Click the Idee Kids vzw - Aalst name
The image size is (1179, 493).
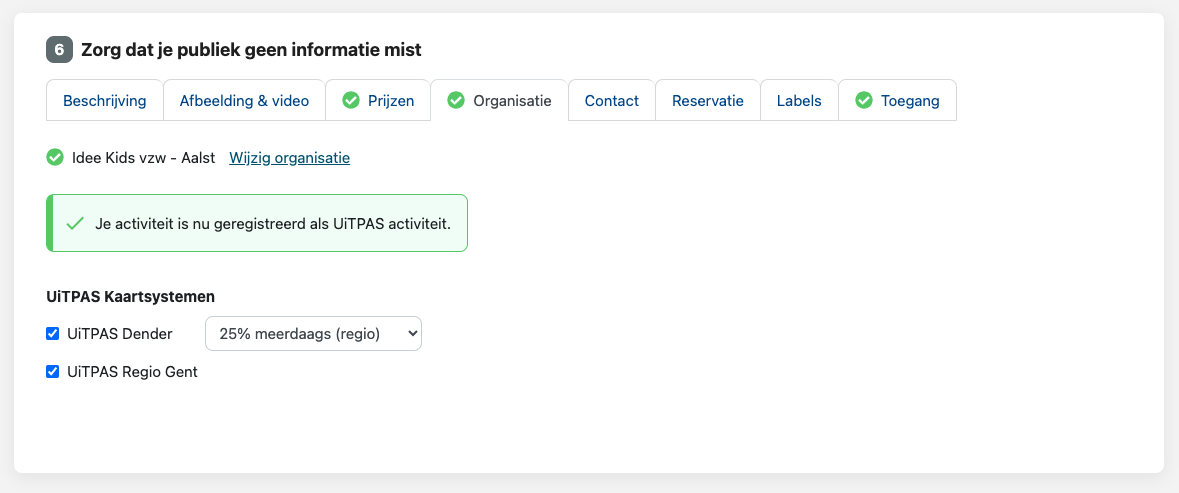coord(144,158)
